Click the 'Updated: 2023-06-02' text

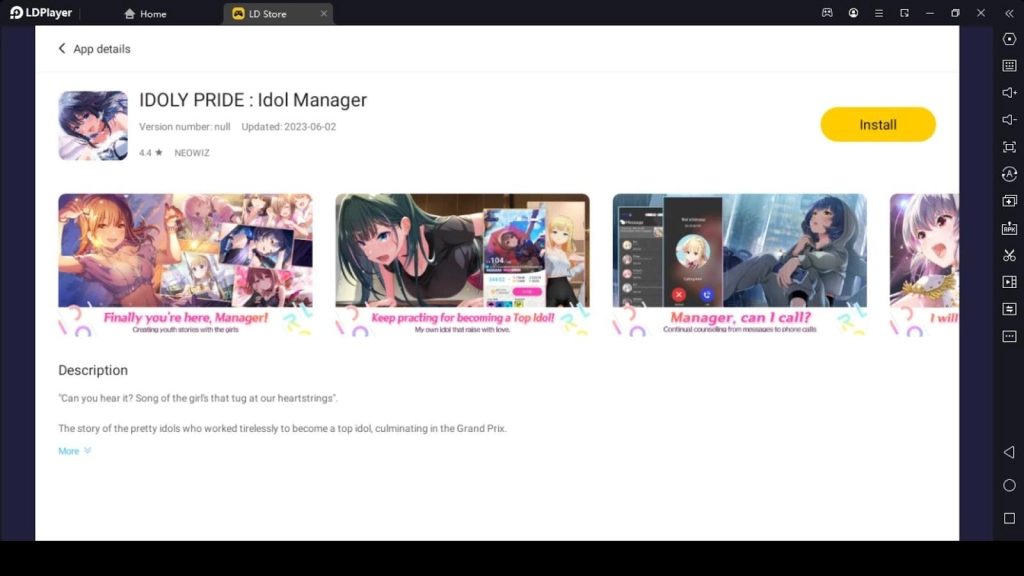coord(289,127)
